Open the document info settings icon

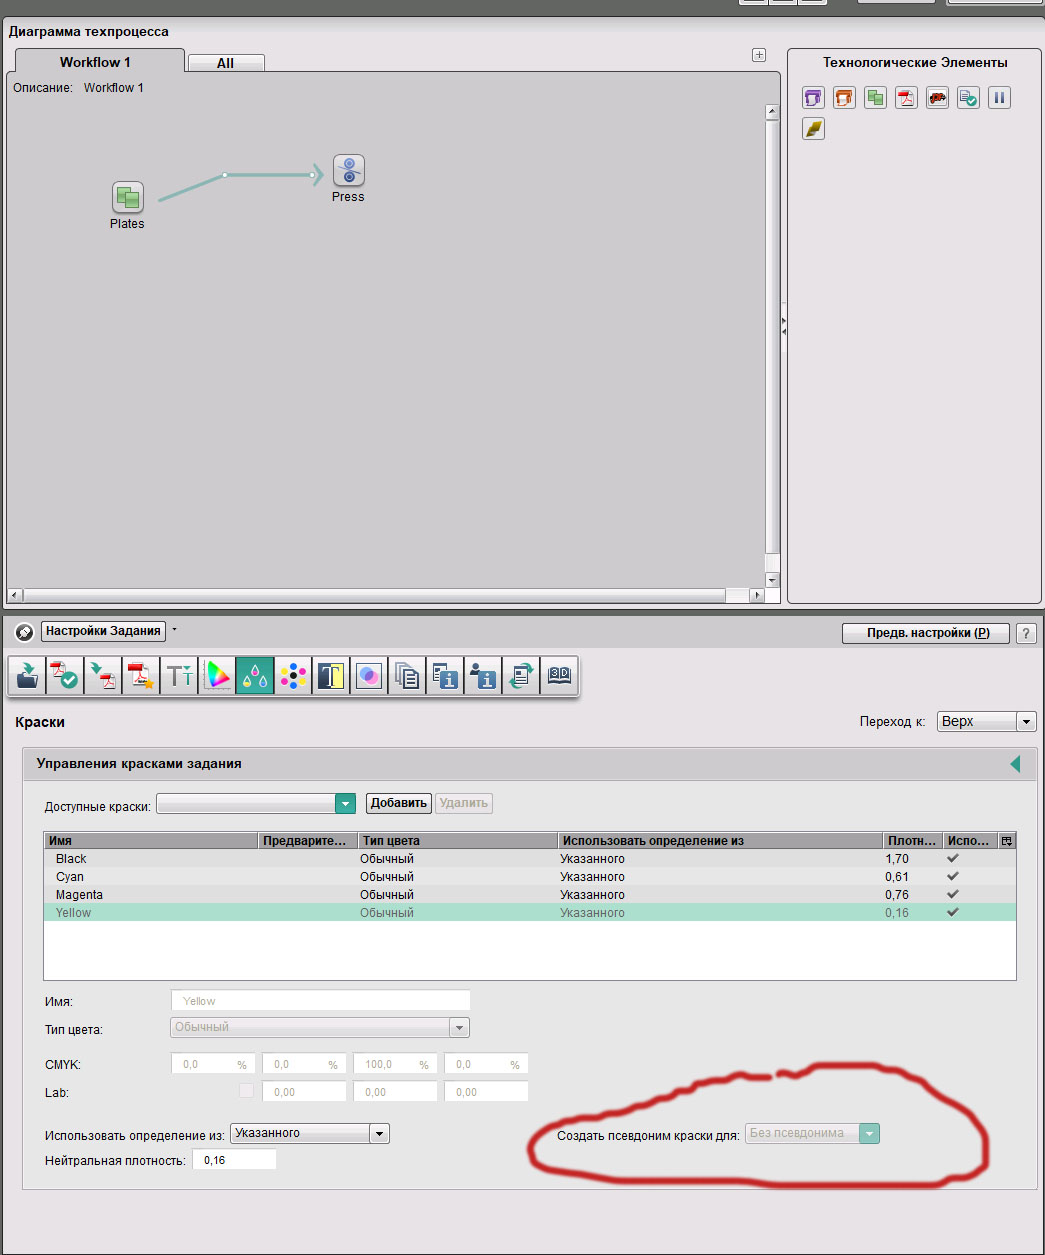445,676
